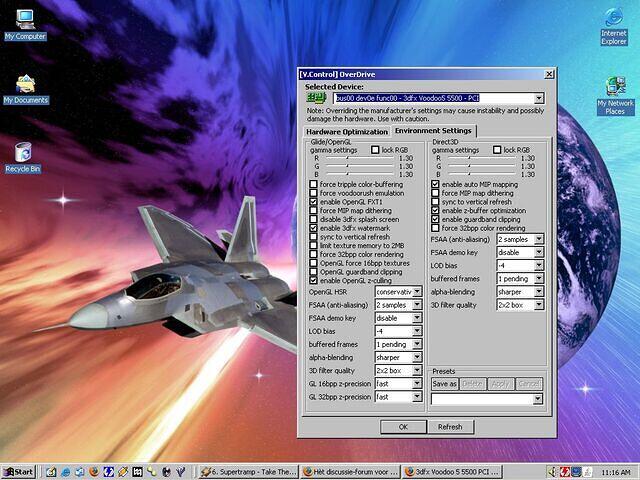
Task: Switch to the Supertramp - Take The... taskbar window
Action: point(248,472)
